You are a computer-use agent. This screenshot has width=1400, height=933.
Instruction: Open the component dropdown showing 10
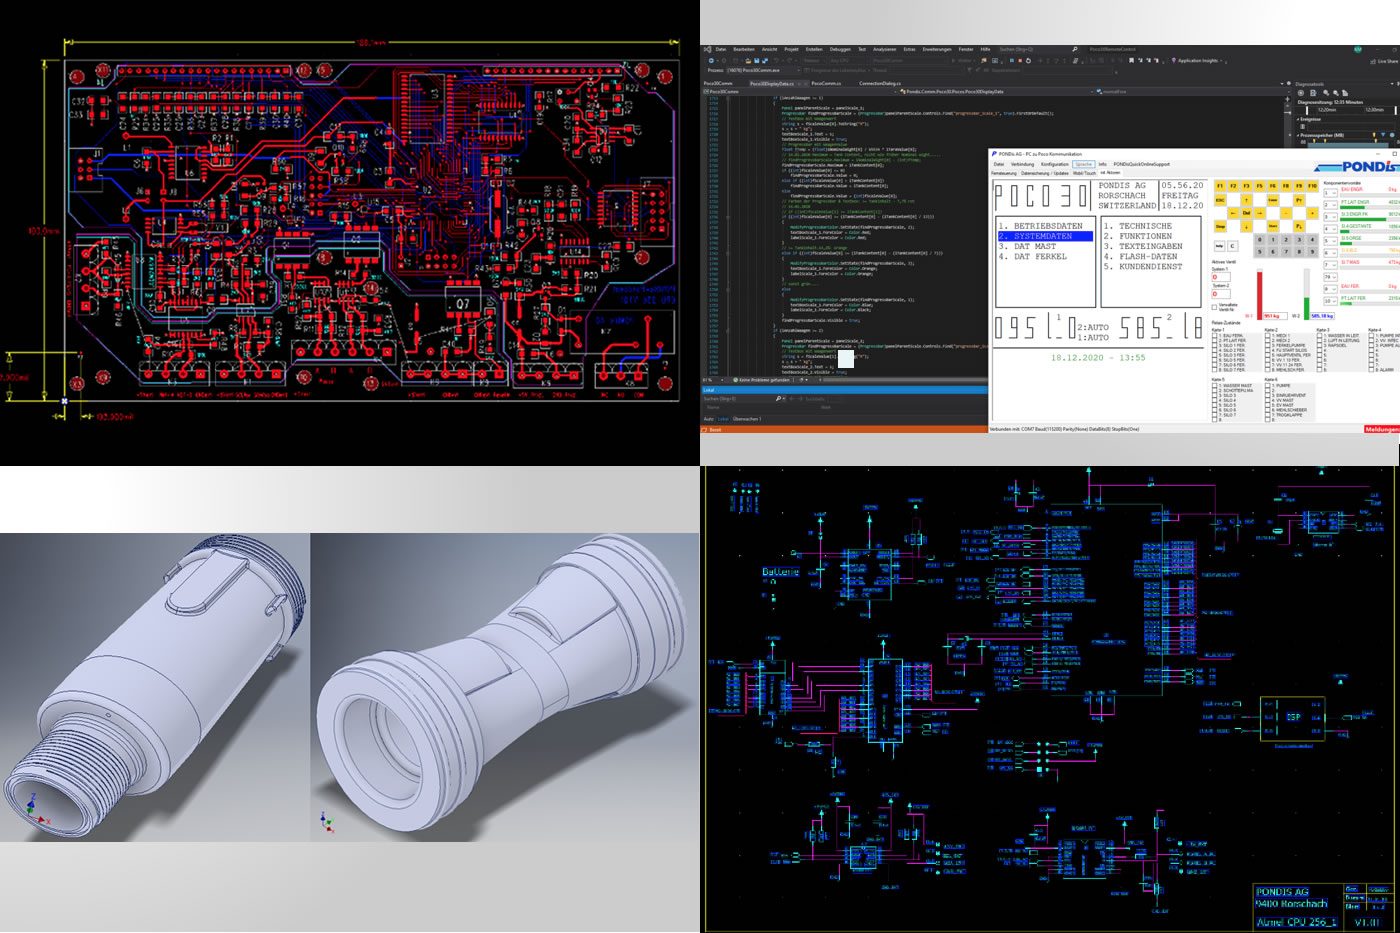pos(1330,301)
